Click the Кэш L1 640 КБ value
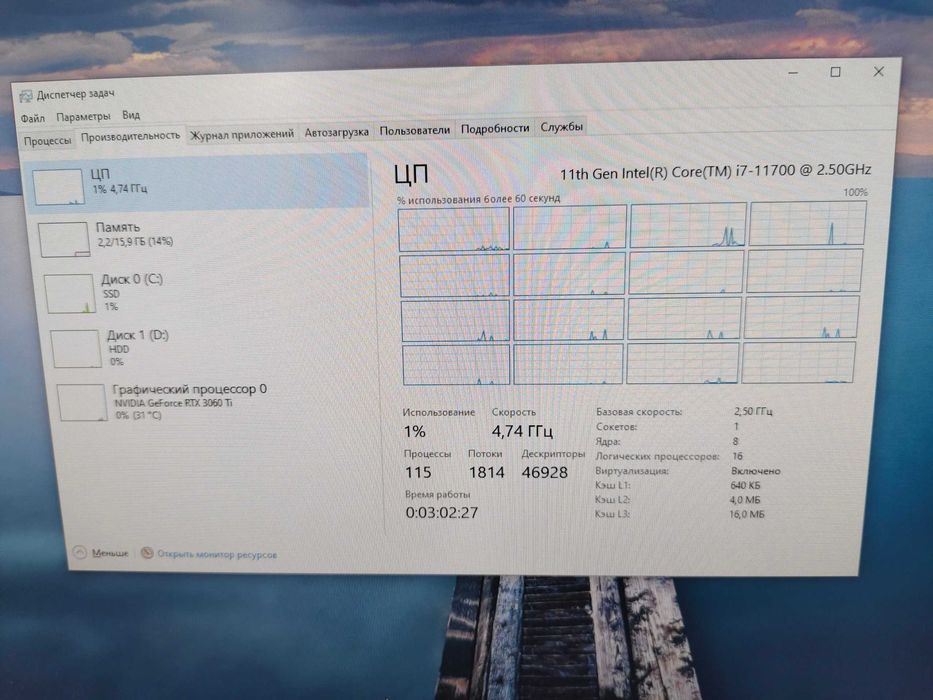This screenshot has height=700, width=933. tap(745, 485)
